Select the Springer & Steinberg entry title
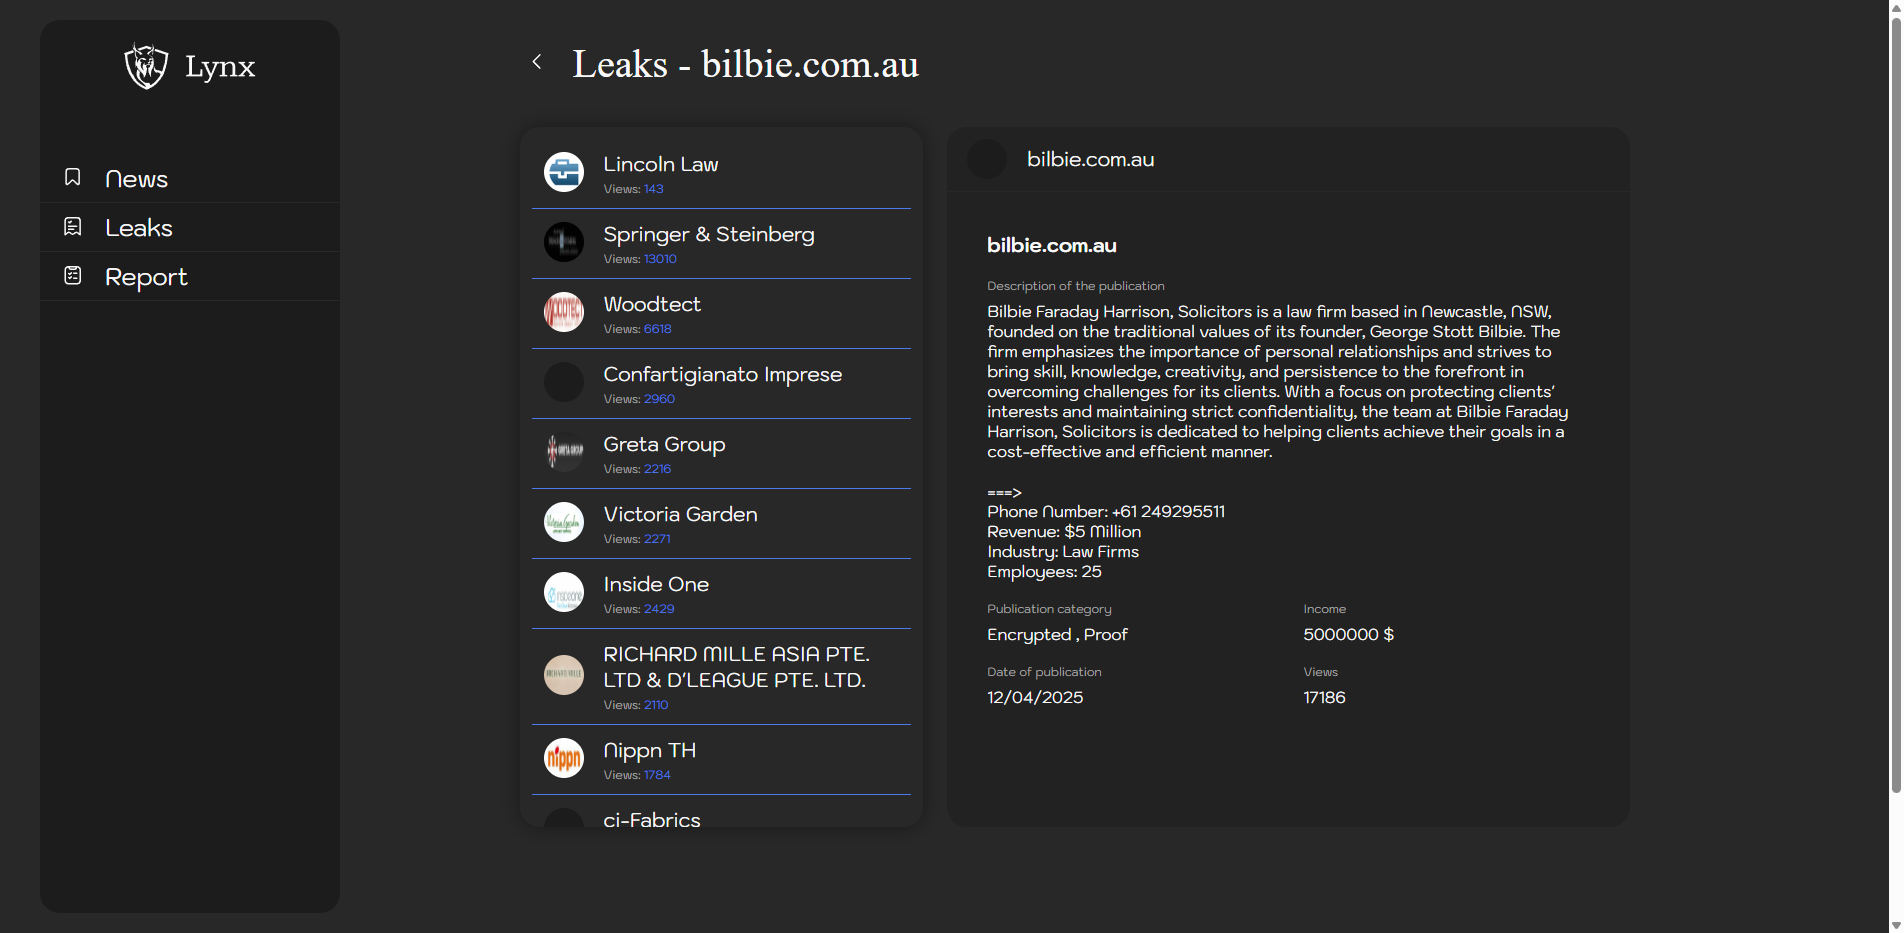This screenshot has height=933, width=1904. [708, 234]
